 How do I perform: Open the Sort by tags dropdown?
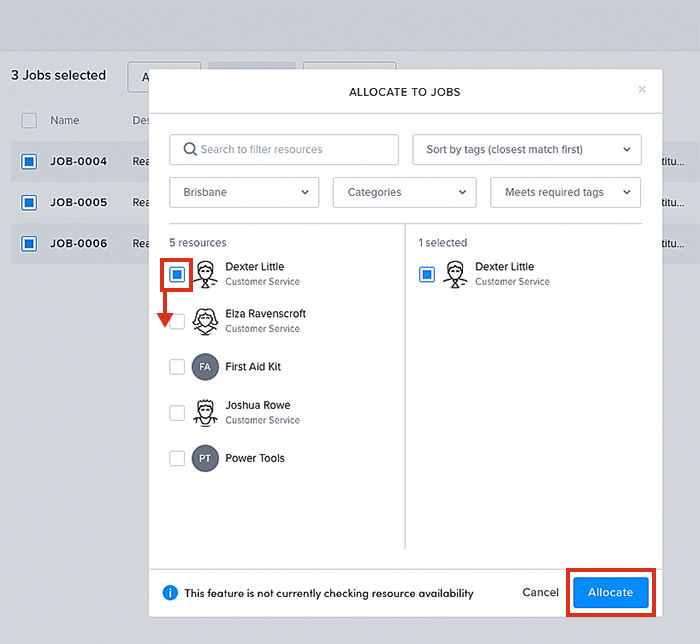pos(527,150)
